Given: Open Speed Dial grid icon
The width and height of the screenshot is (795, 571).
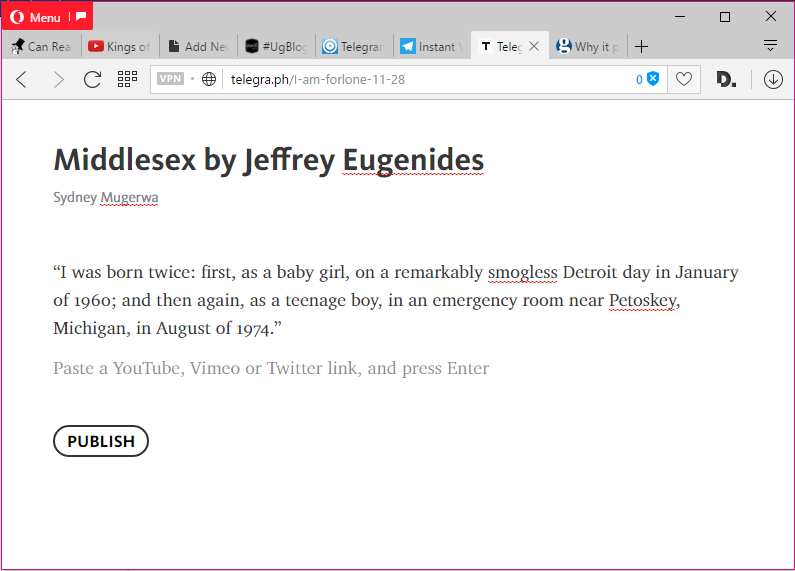Looking at the screenshot, I should pos(127,80).
